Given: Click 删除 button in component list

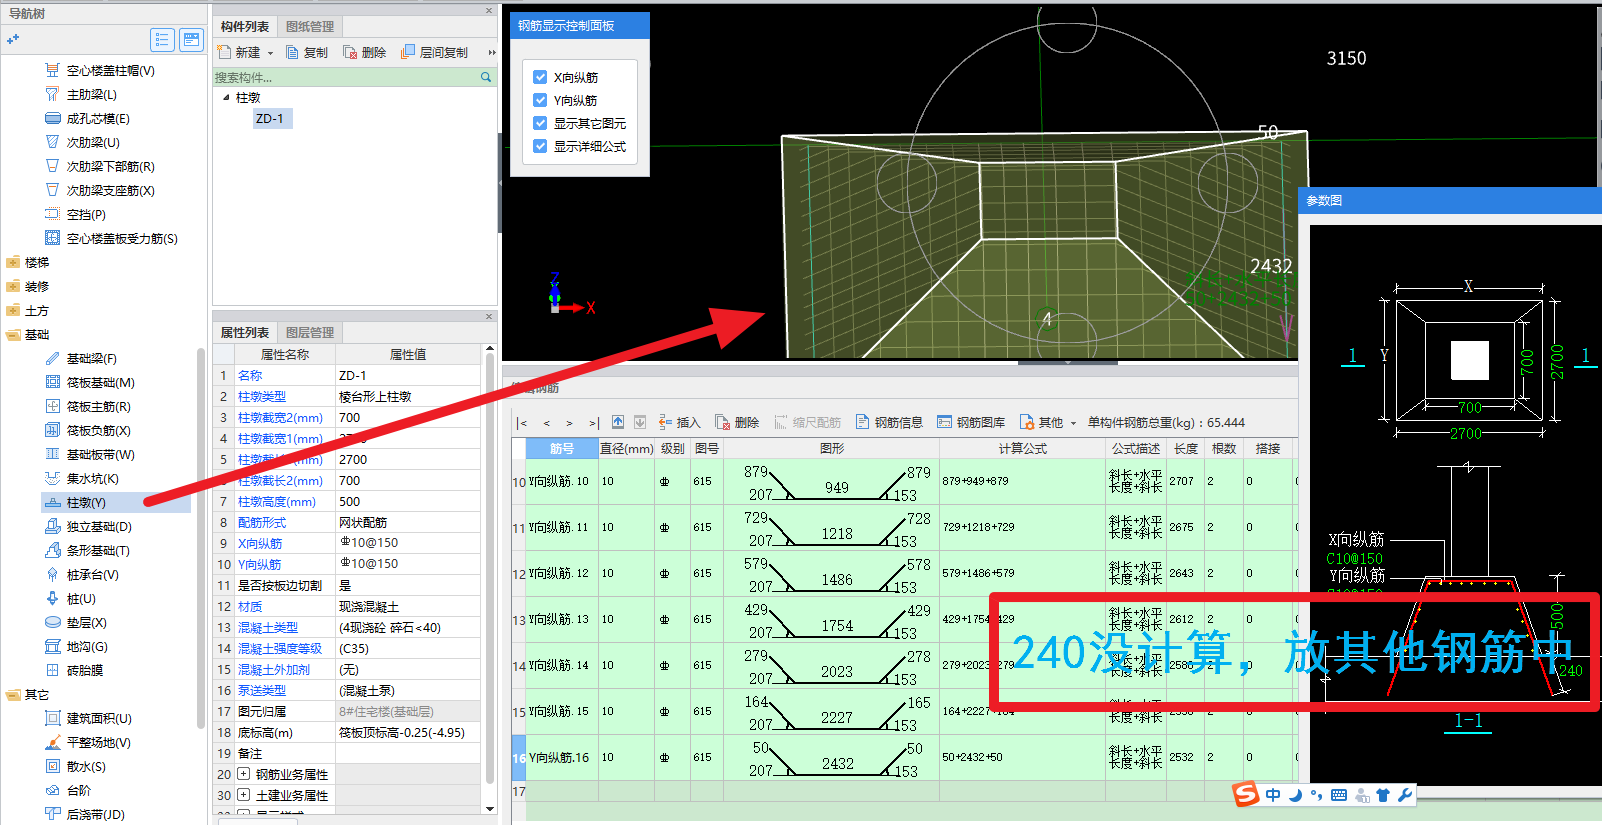Looking at the screenshot, I should (364, 53).
